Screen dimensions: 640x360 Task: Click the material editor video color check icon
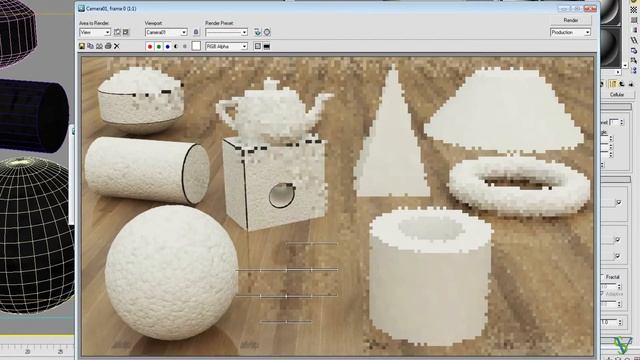(x=633, y=30)
